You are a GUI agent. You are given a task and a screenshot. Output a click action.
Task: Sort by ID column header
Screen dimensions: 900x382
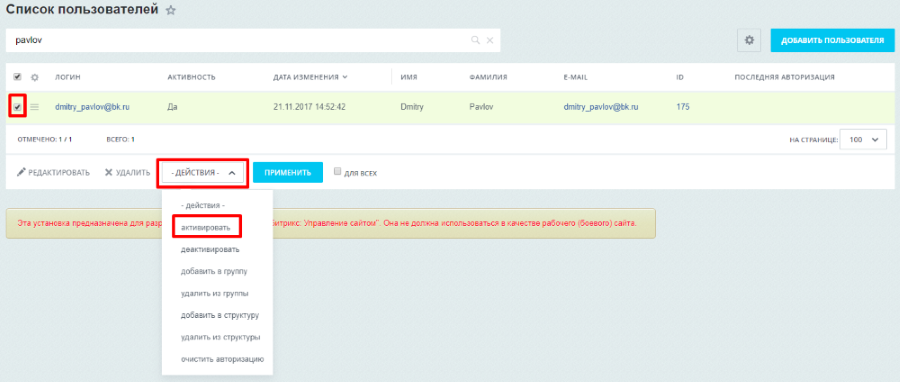click(x=680, y=77)
